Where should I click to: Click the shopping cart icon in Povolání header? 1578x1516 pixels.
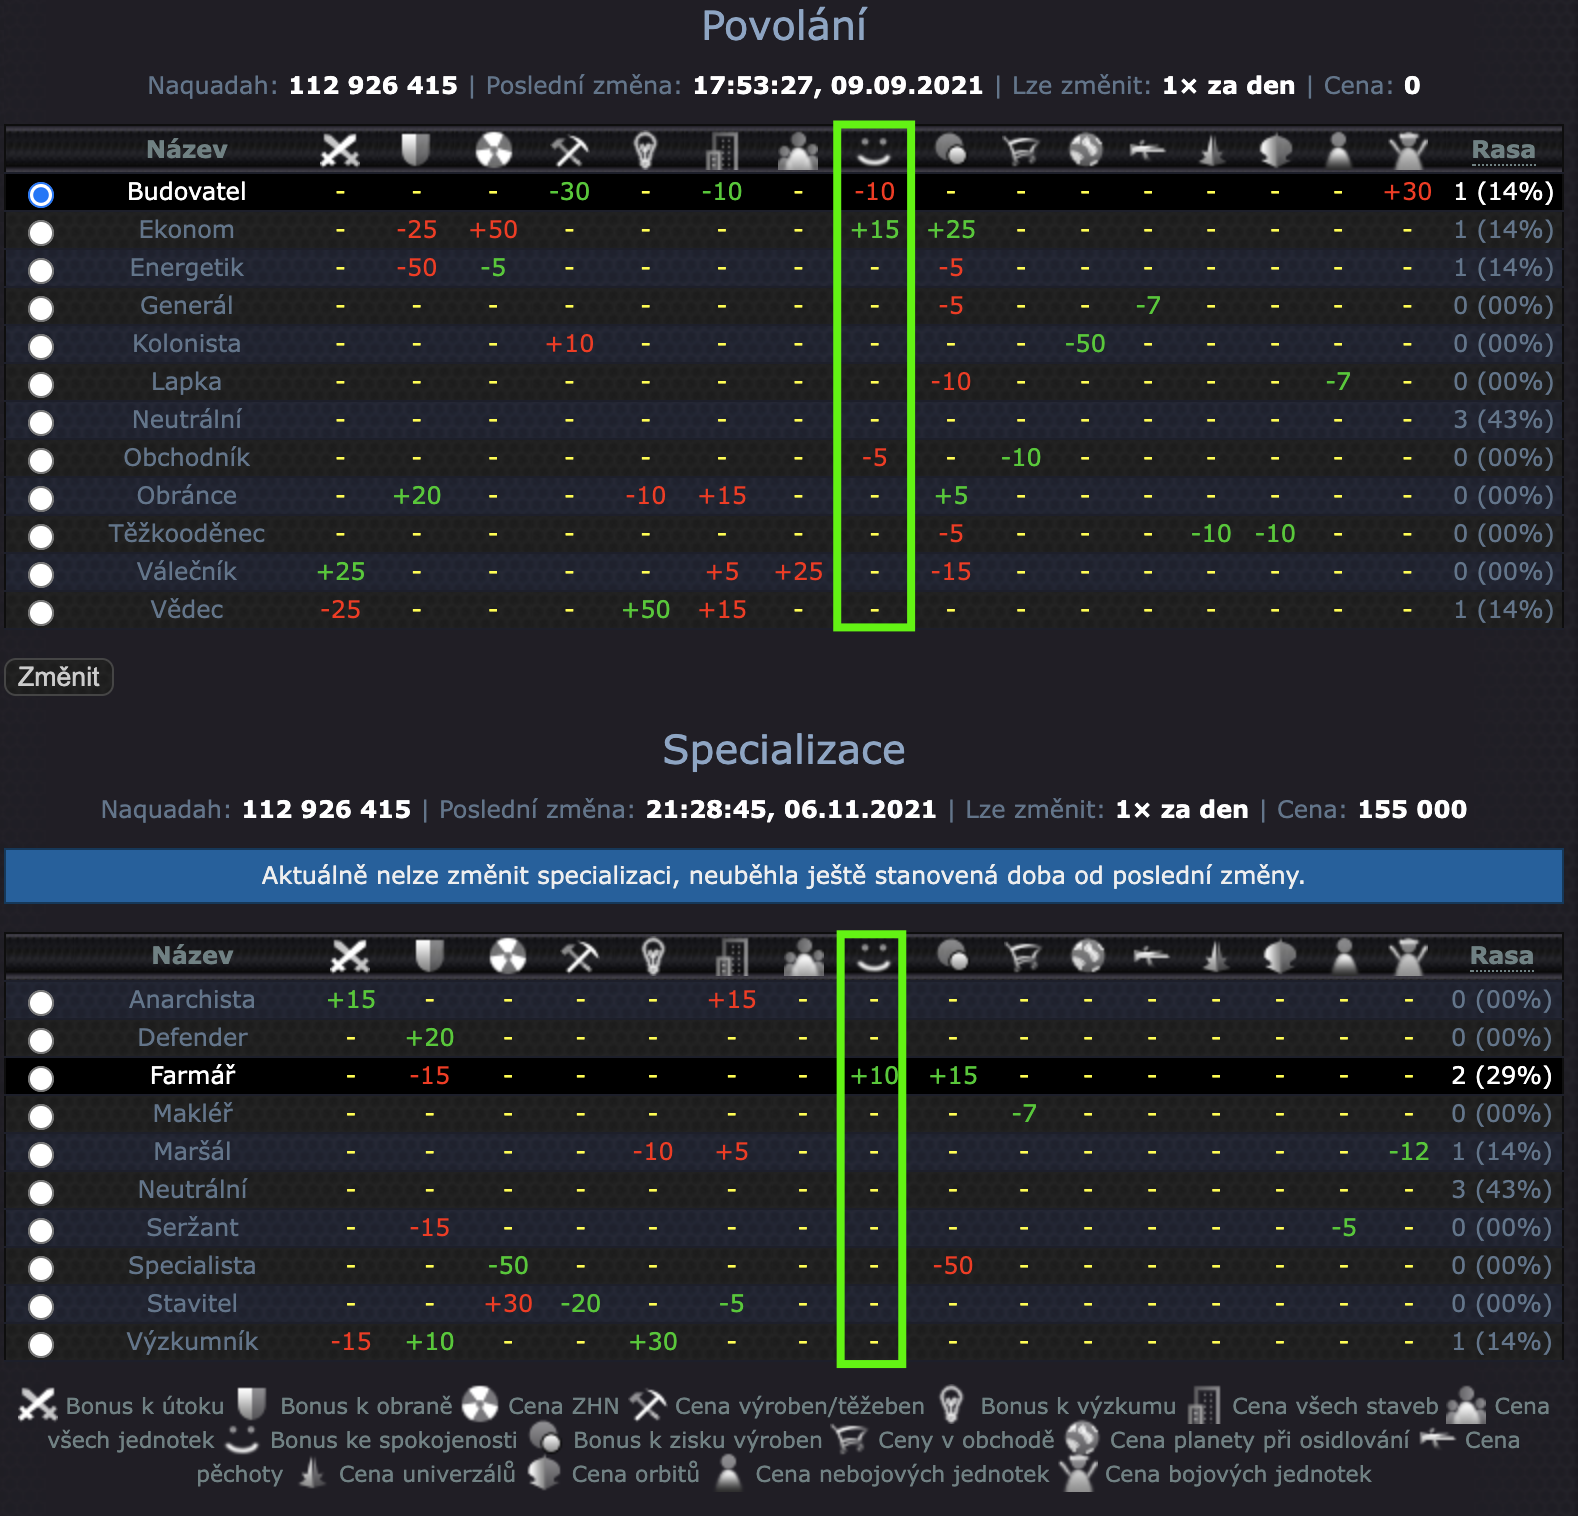click(1020, 150)
